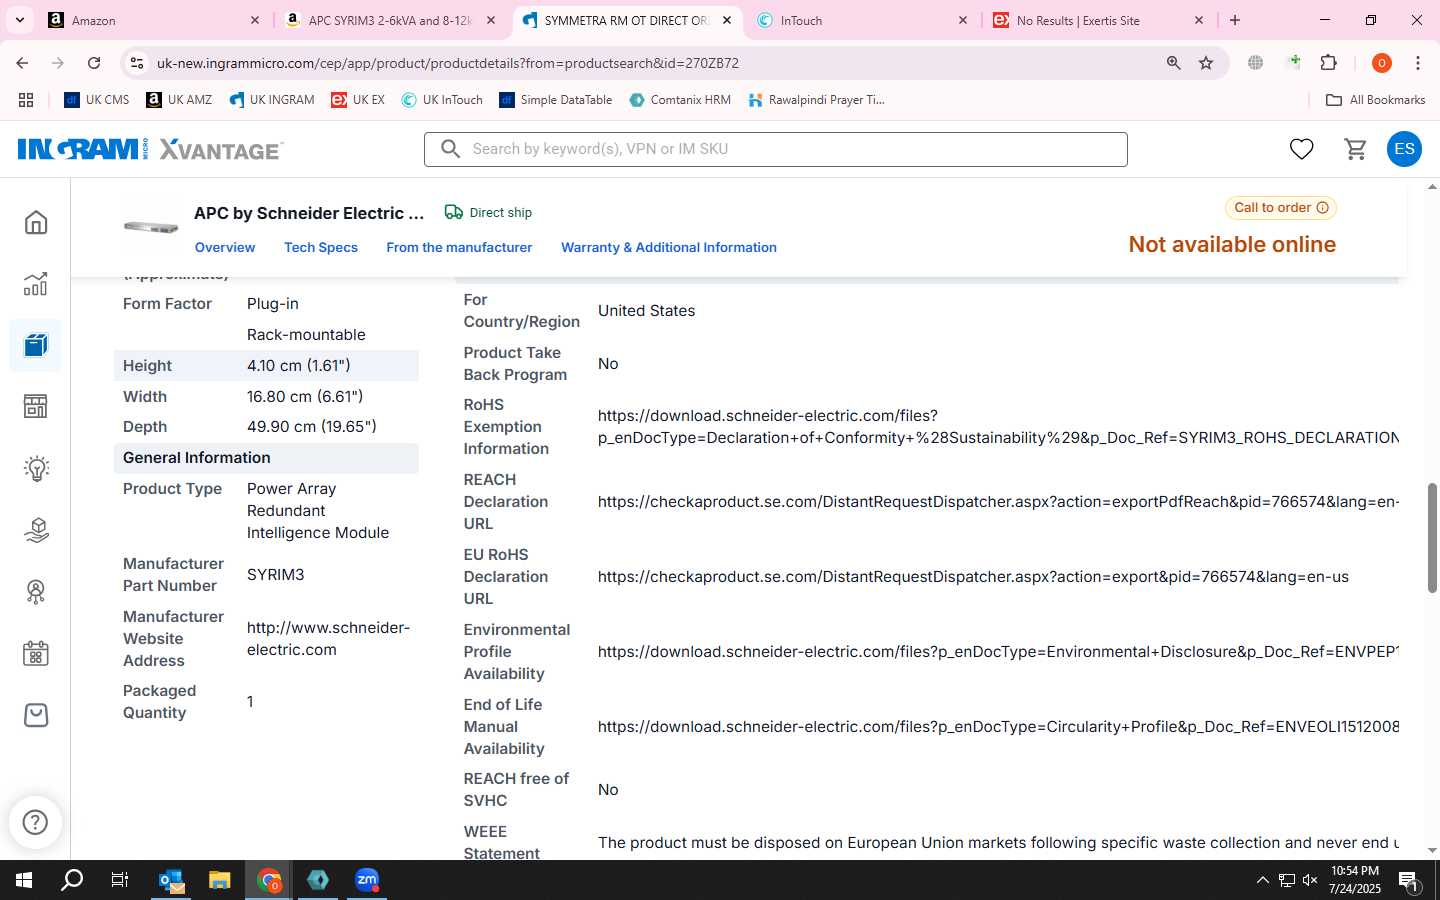
Task: Switch to the APC SYRIM3 2-6kVA tab
Action: pos(389,20)
